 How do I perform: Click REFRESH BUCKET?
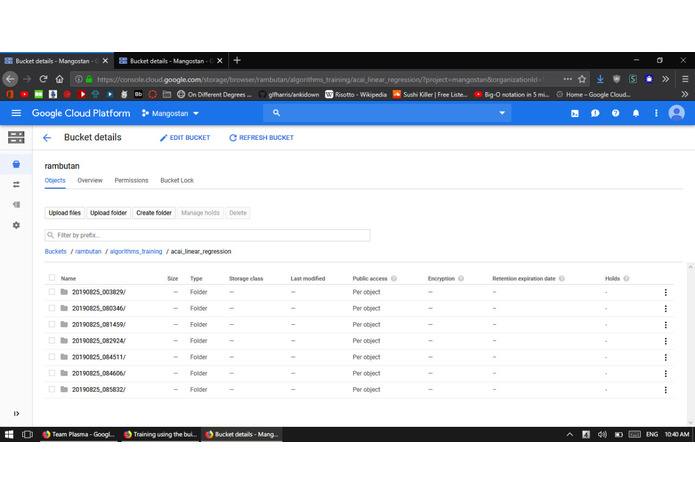(x=261, y=138)
